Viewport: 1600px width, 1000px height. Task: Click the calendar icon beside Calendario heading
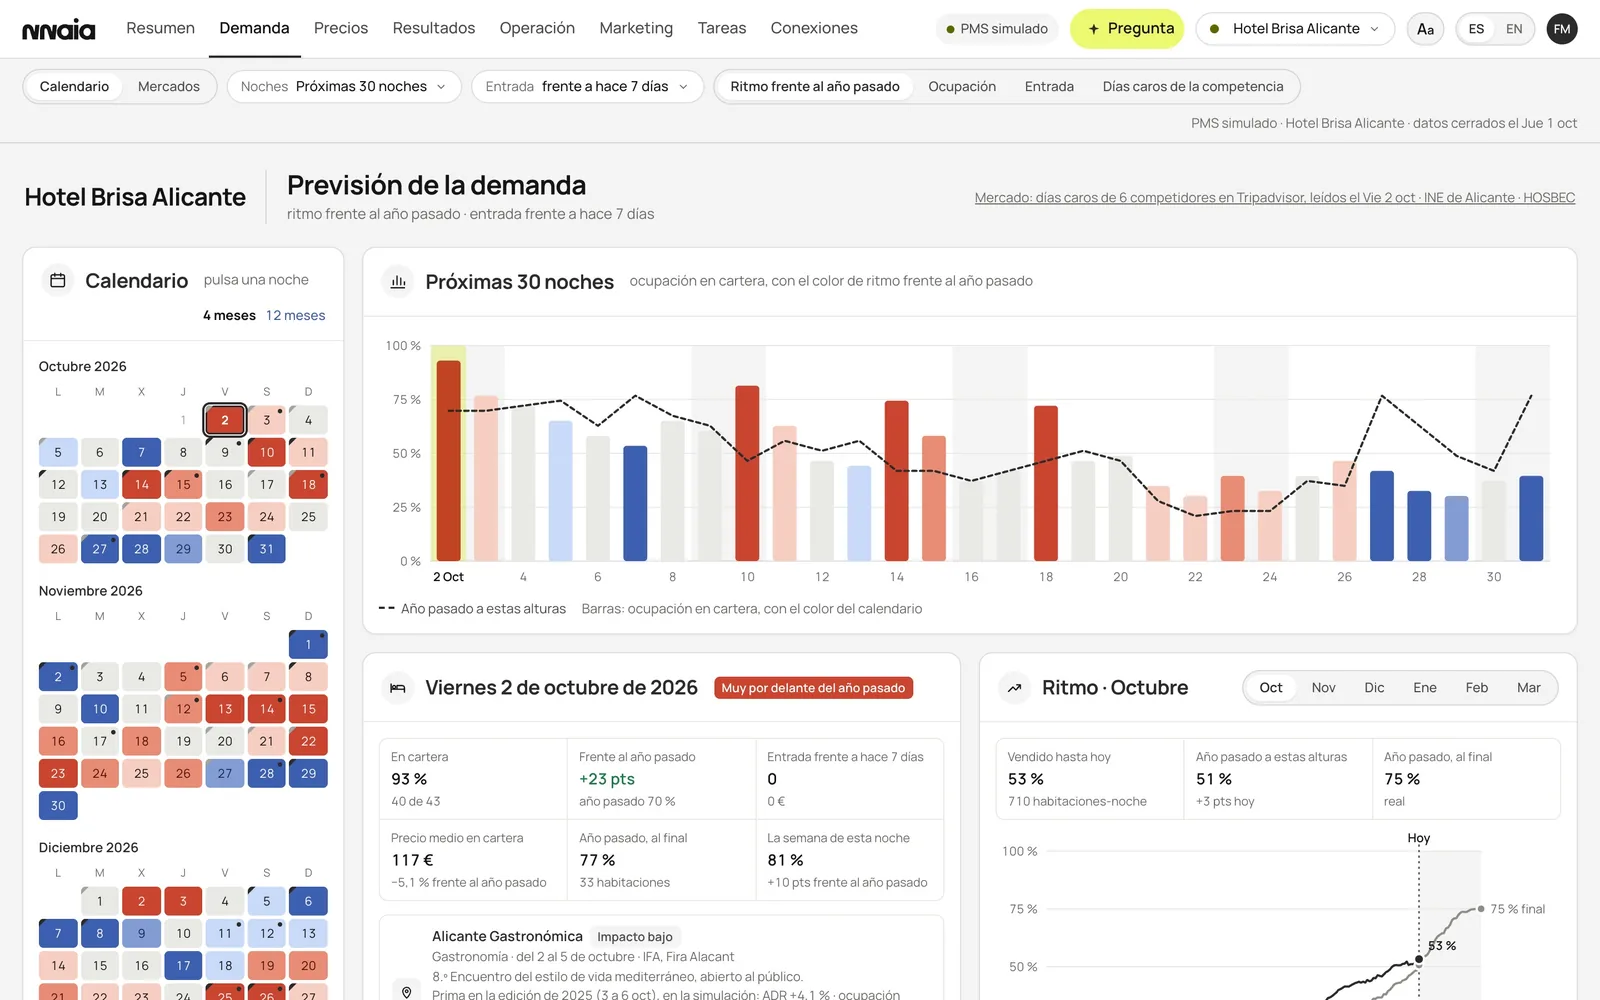pos(58,281)
